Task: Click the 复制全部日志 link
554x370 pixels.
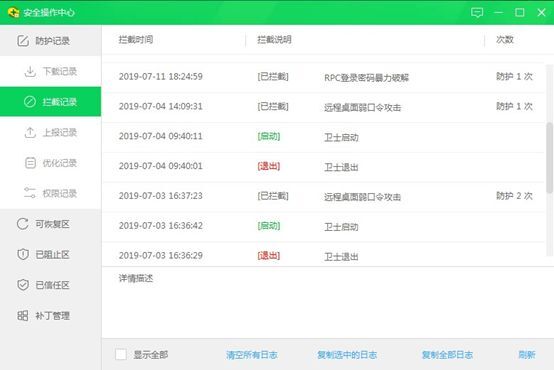Action: coord(447,355)
